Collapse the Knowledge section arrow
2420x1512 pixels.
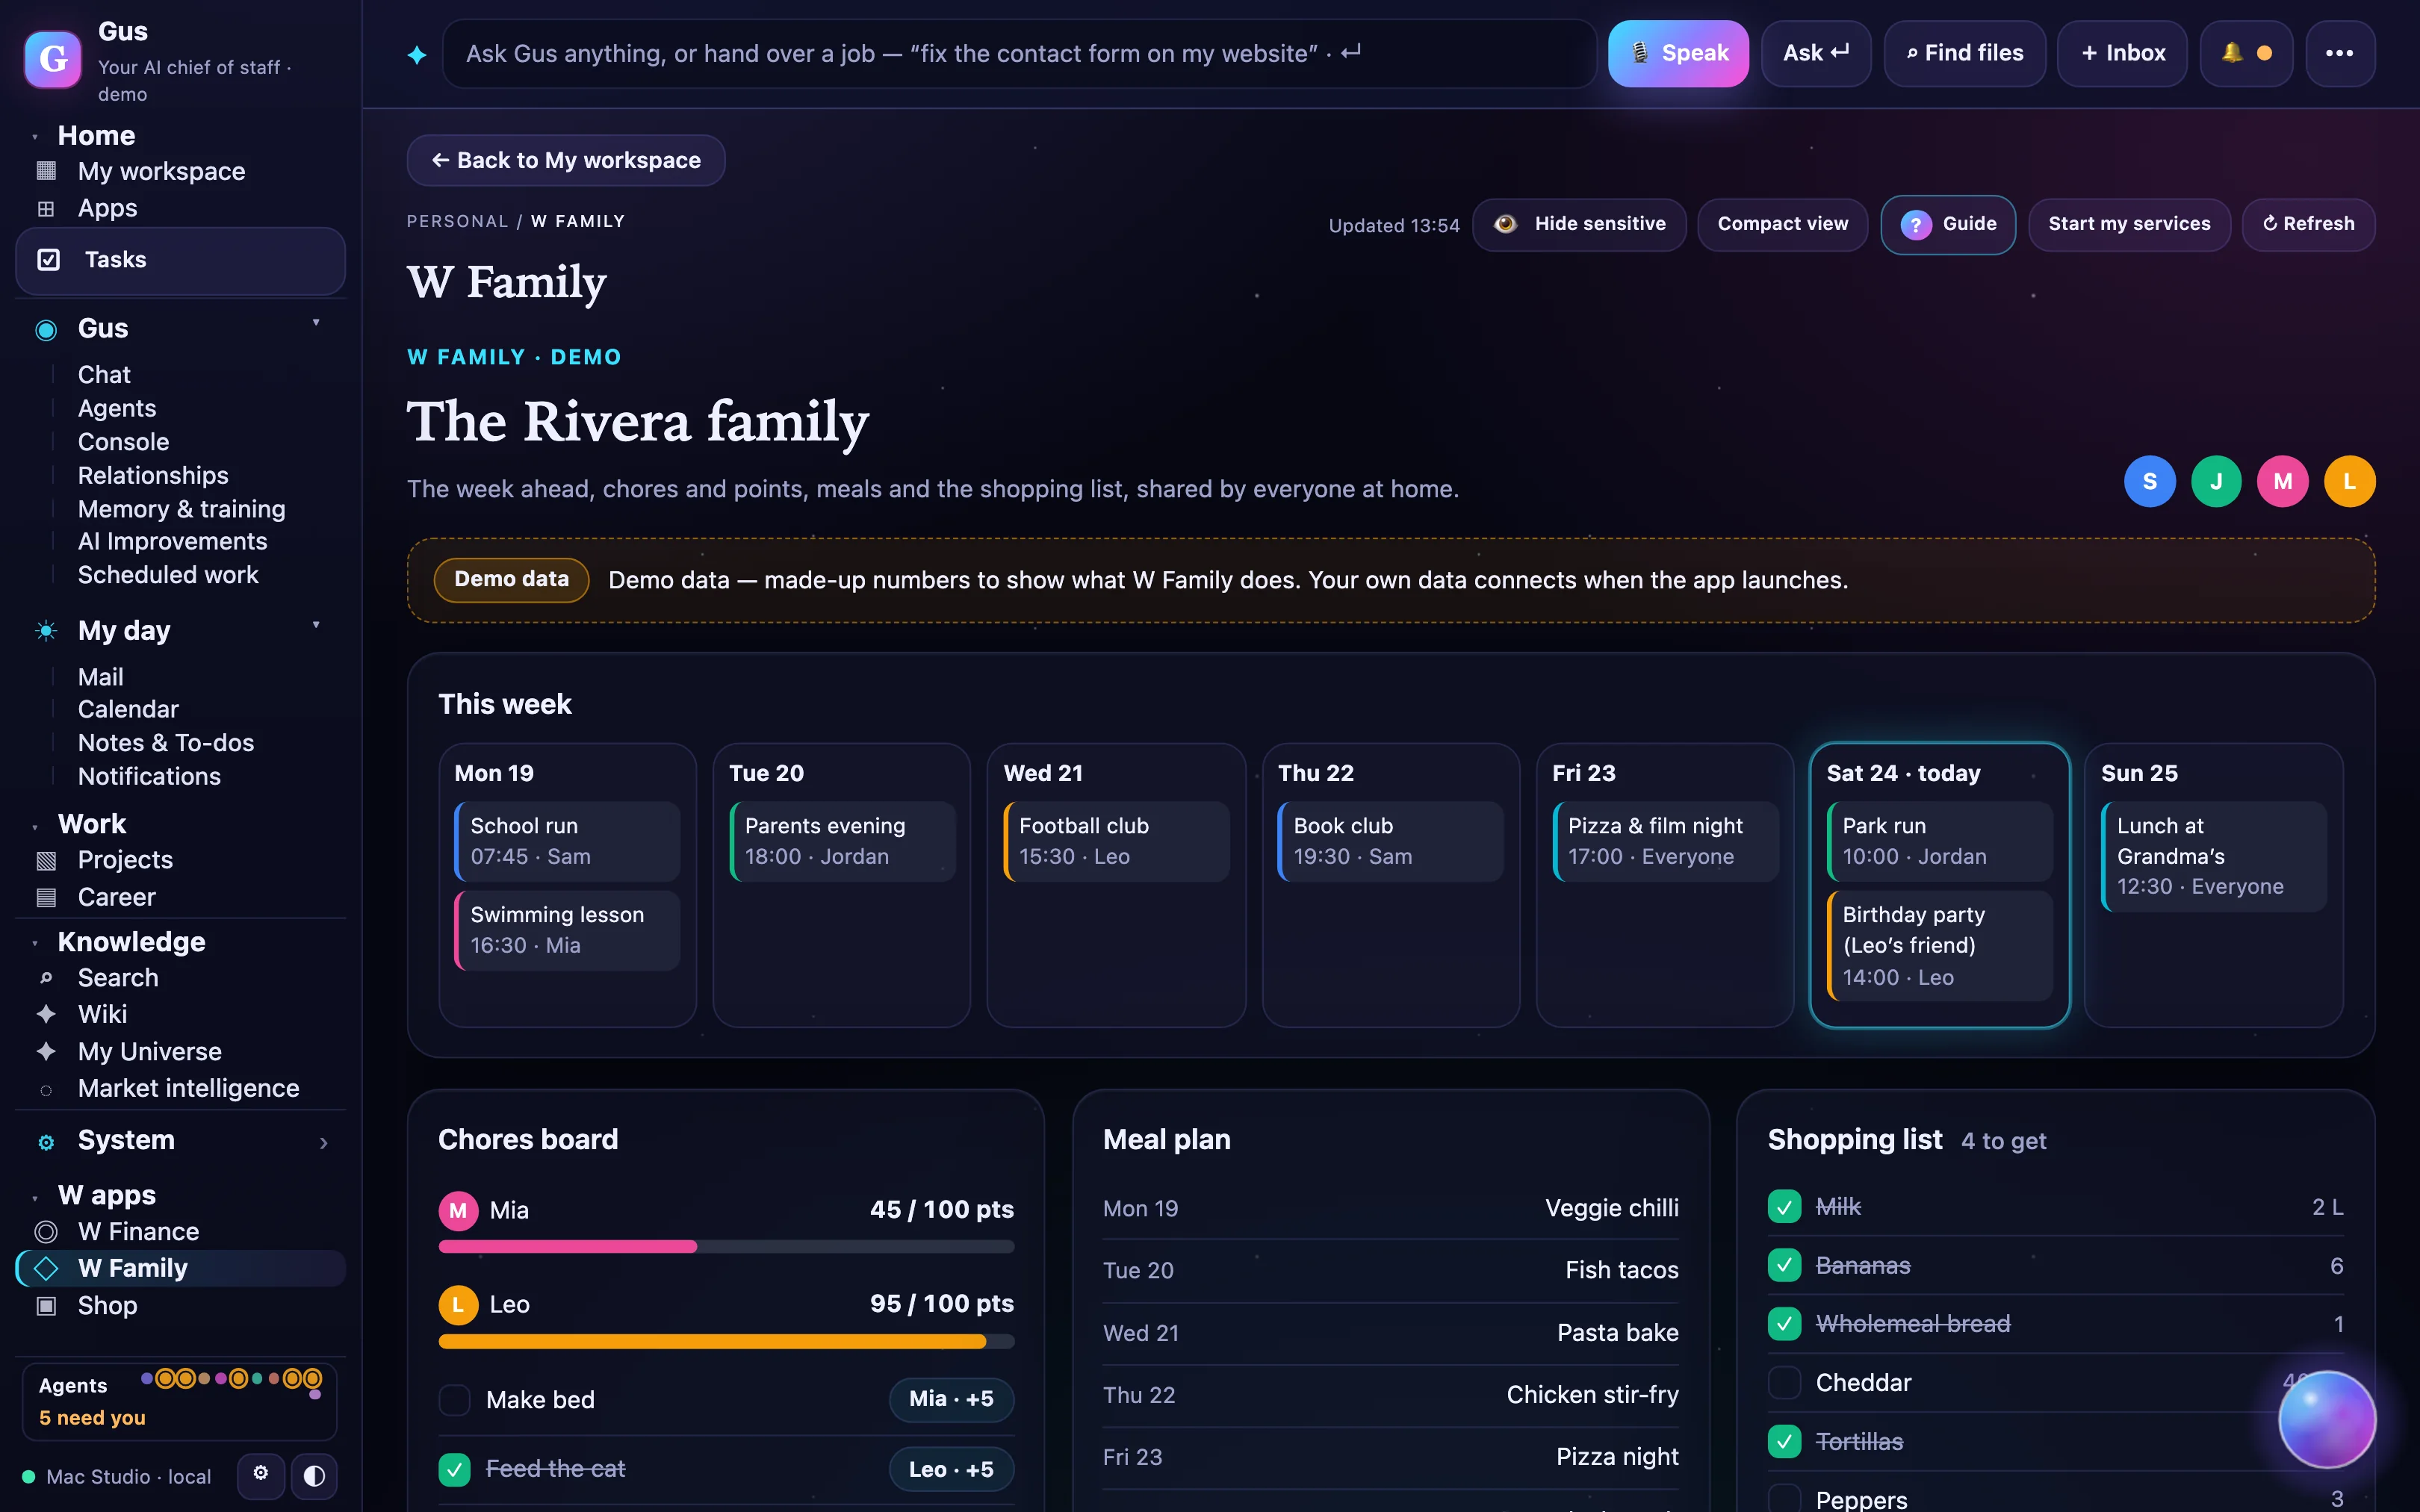tap(35, 944)
